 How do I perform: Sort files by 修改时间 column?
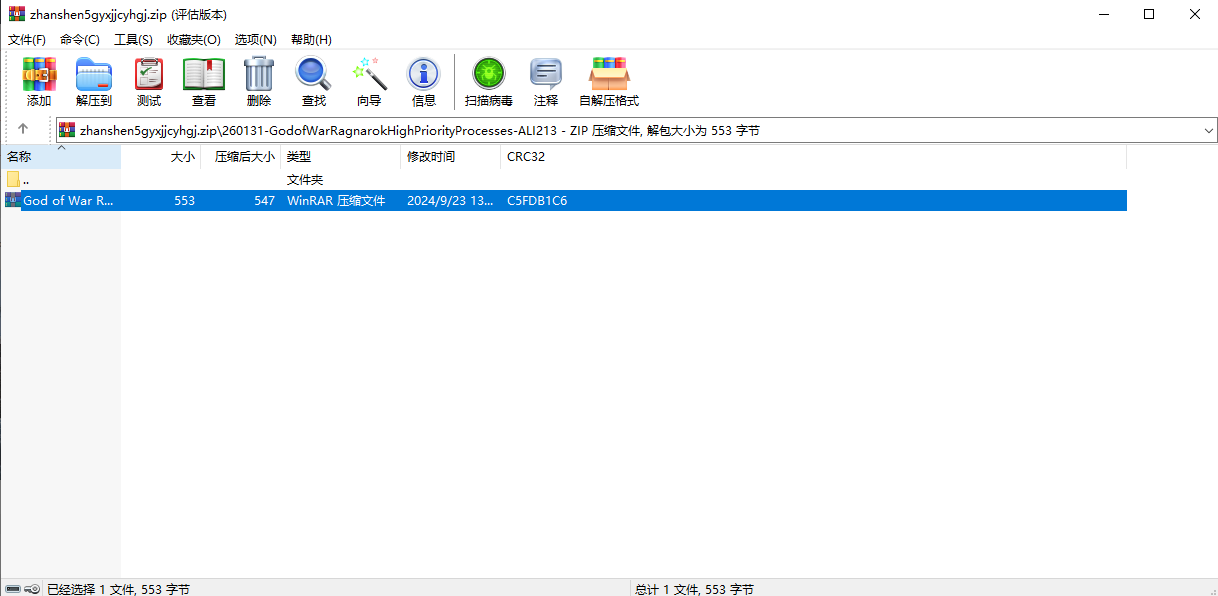point(431,157)
